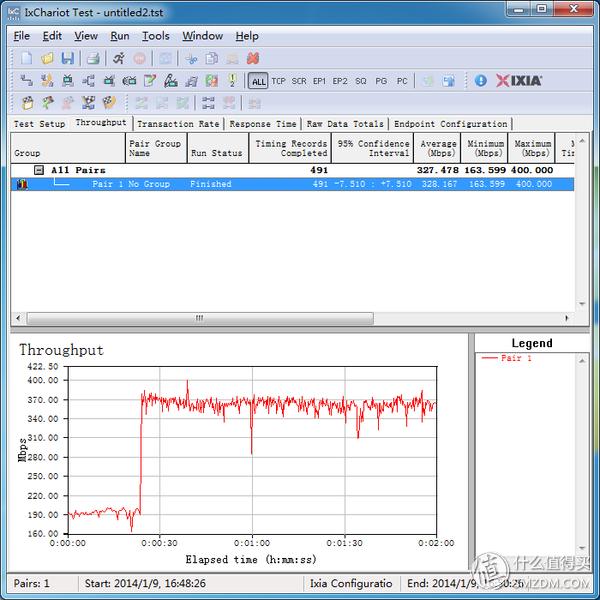Click the Cut scissors icon

pyautogui.click(x=190, y=59)
